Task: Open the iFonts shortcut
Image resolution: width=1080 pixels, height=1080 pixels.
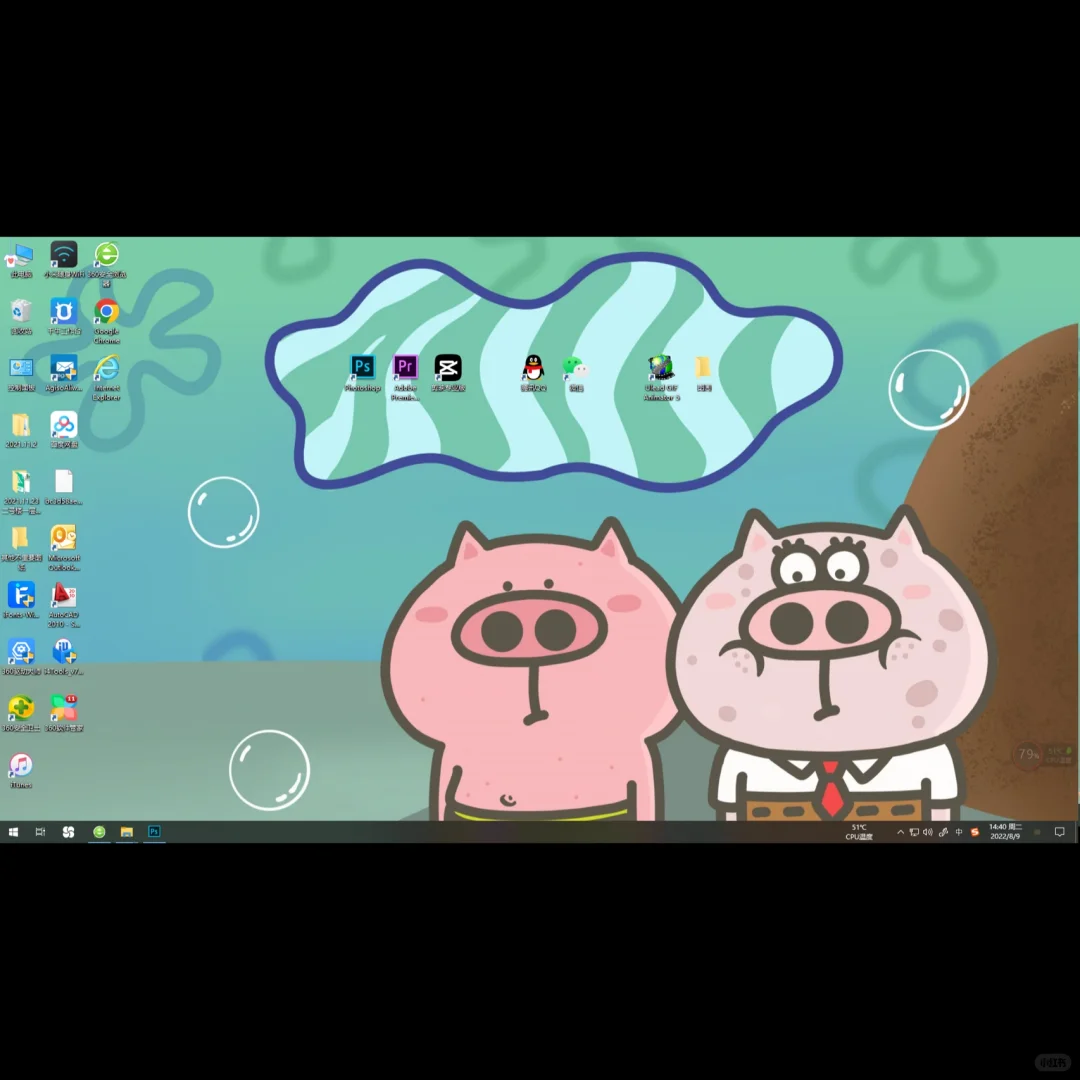Action: 21,601
